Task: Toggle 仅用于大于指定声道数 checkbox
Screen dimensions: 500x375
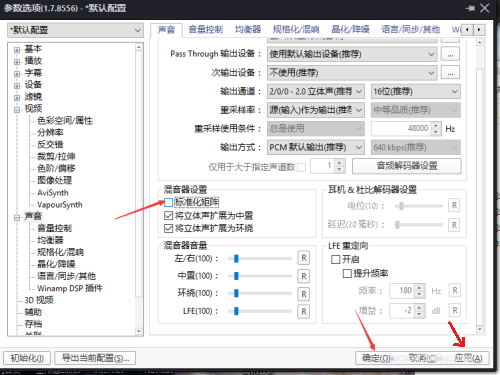Action: (x=301, y=167)
